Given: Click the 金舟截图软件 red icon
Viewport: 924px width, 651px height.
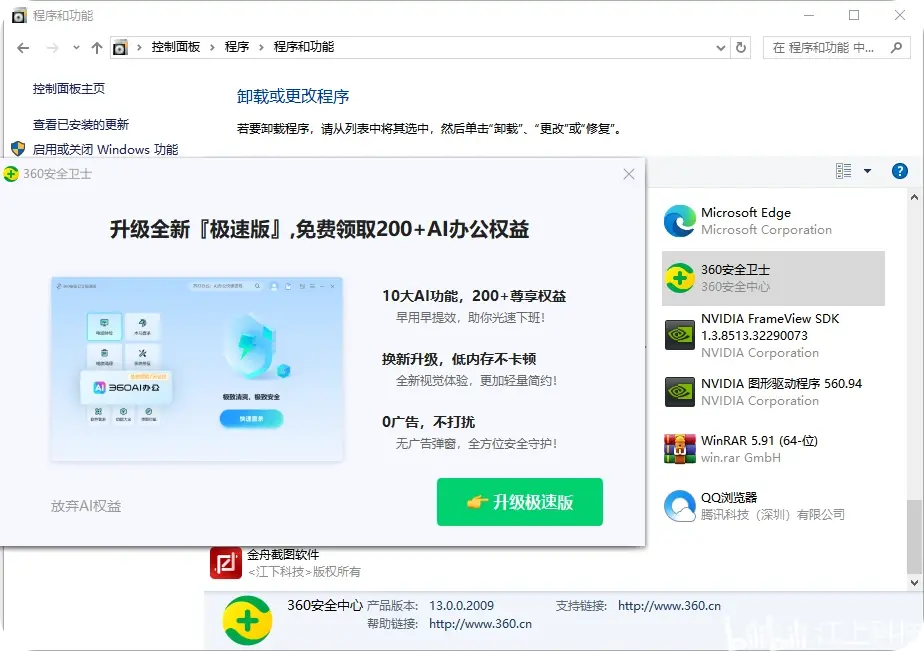Looking at the screenshot, I should pyautogui.click(x=226, y=563).
